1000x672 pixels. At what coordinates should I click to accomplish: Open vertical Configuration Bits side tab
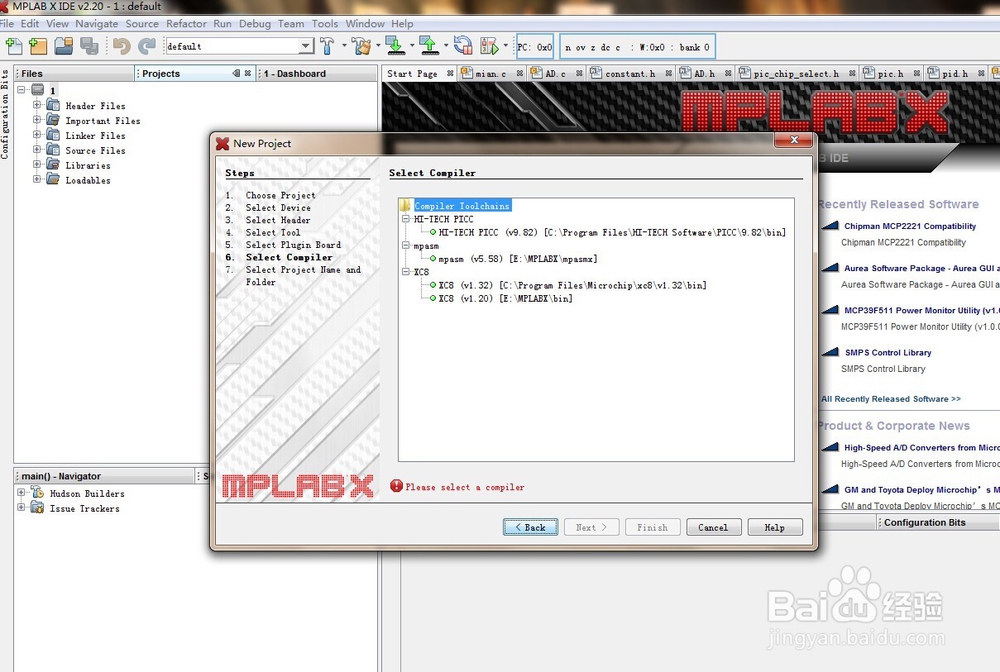5,113
